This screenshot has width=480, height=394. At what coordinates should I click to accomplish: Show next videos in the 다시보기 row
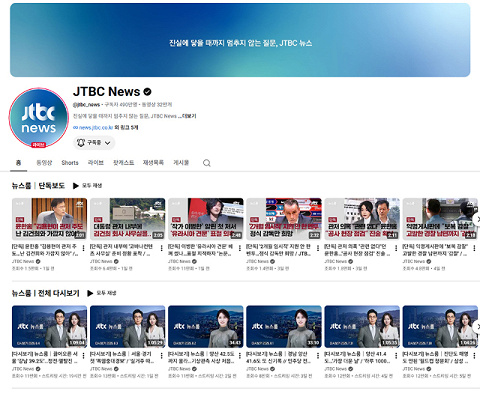coord(477,327)
